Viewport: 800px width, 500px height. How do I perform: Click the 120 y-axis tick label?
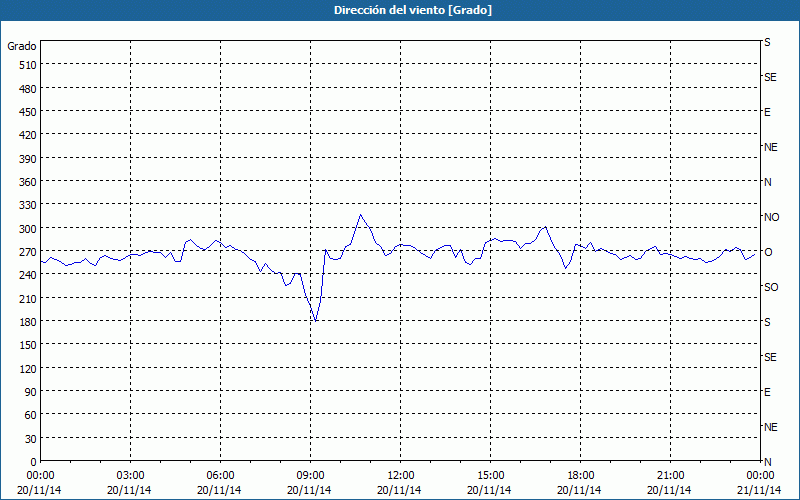point(29,369)
